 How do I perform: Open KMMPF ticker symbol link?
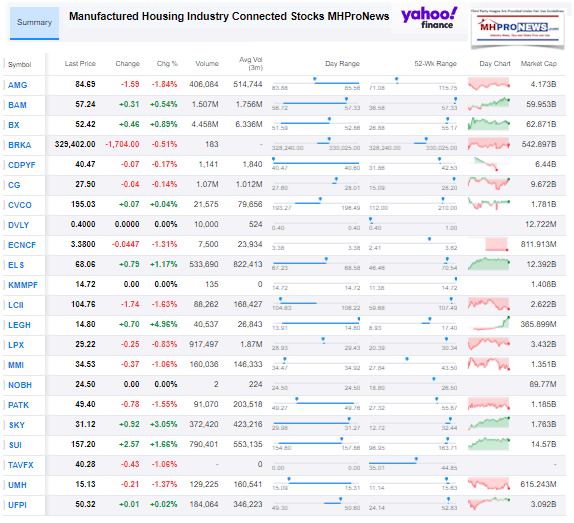tap(23, 285)
